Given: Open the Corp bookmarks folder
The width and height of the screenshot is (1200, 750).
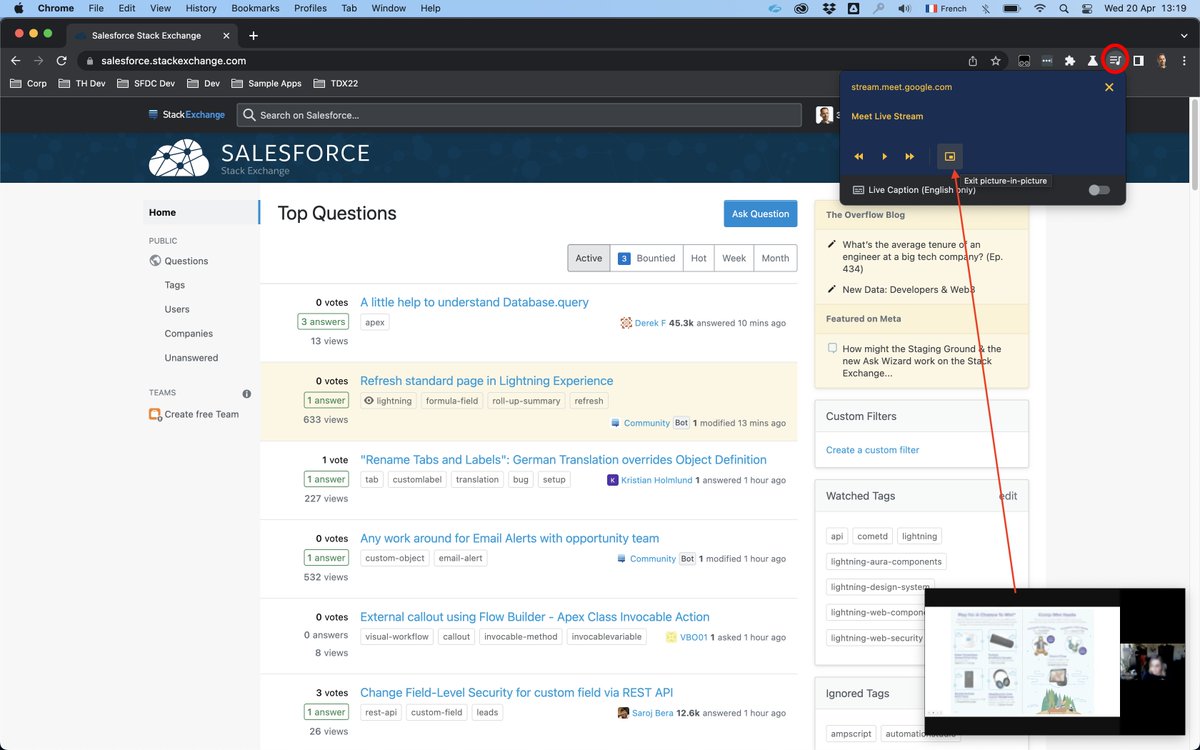Looking at the screenshot, I should pyautogui.click(x=28, y=83).
